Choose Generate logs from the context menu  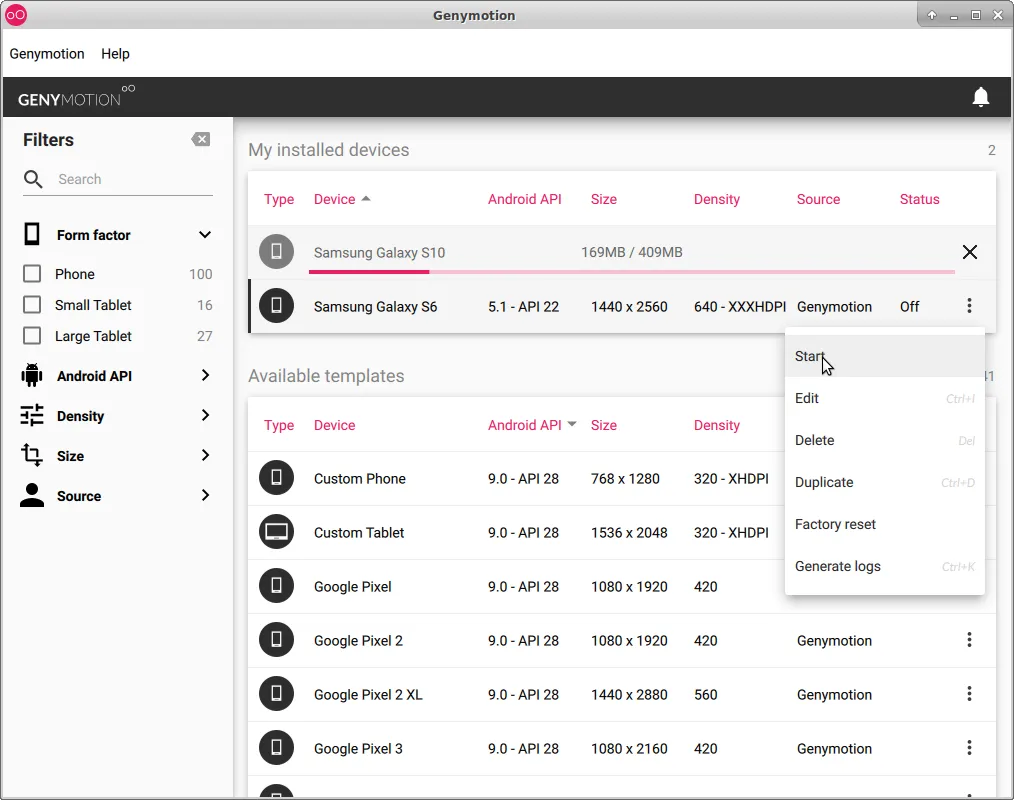(x=884, y=567)
